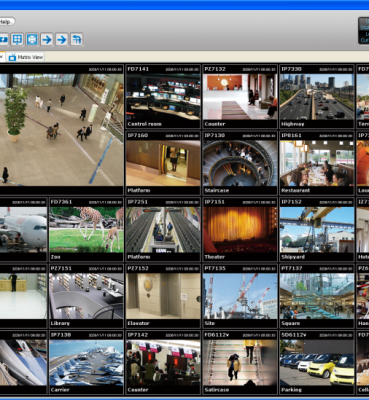Screen dimensions: 369x400
Task: Click the 'Restaurant' caption text
Action: (x=296, y=191)
